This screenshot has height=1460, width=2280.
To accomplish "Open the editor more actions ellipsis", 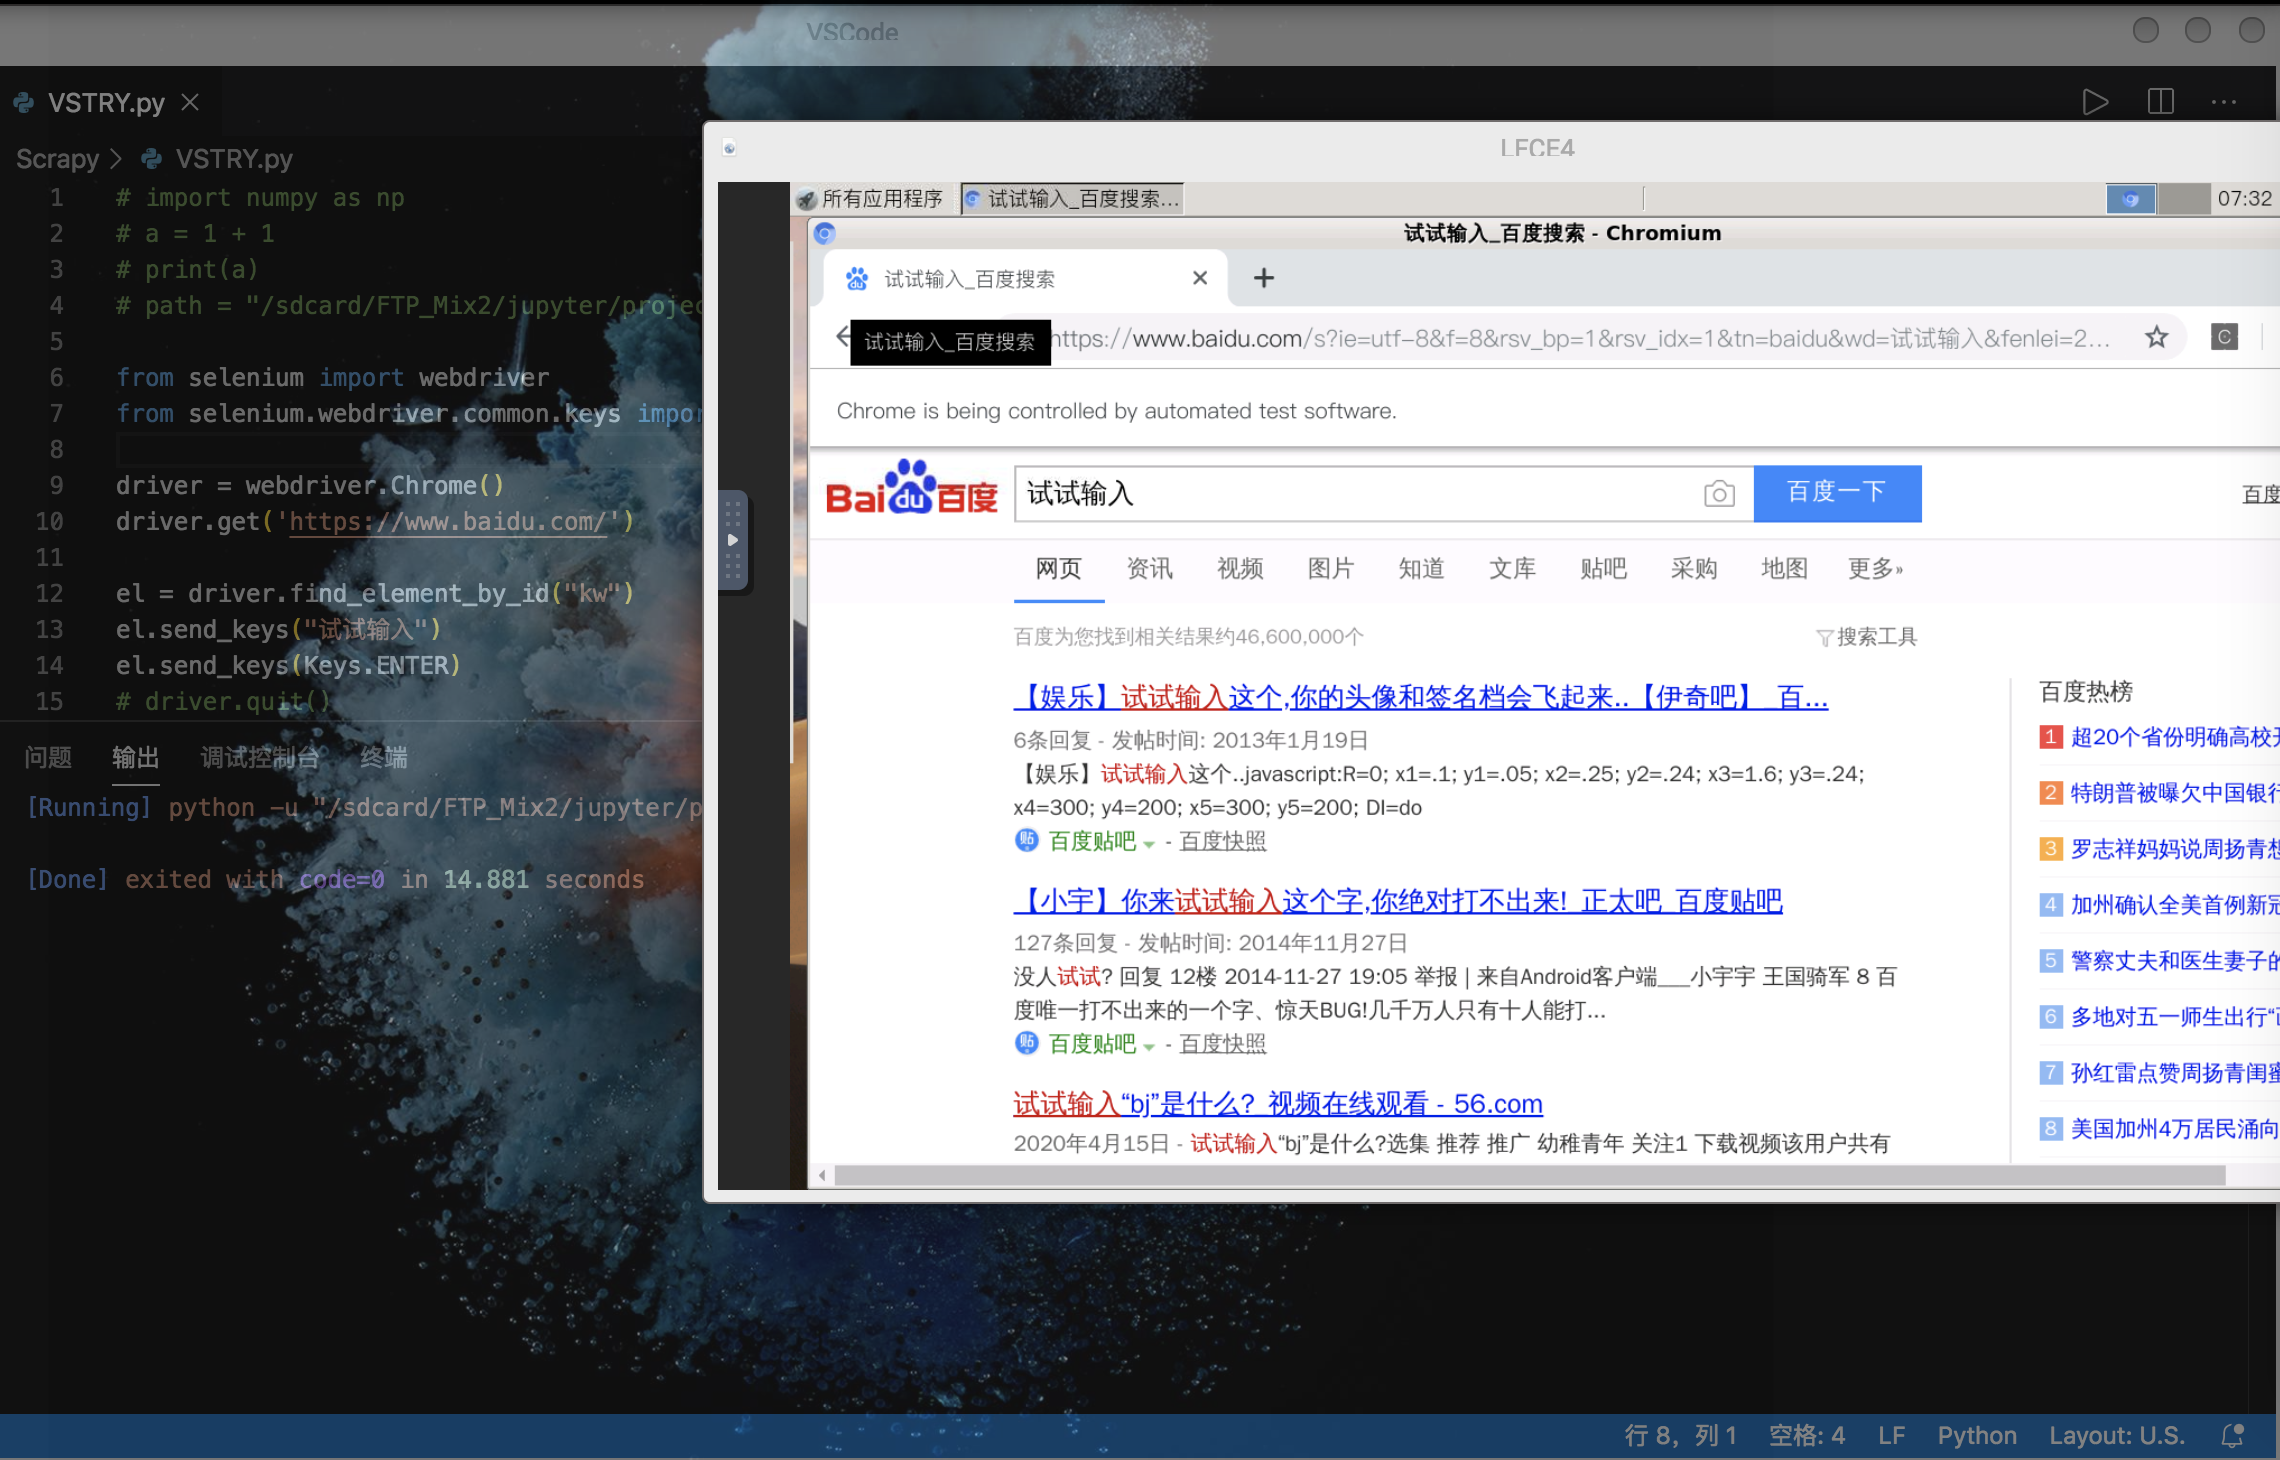I will click(2224, 102).
